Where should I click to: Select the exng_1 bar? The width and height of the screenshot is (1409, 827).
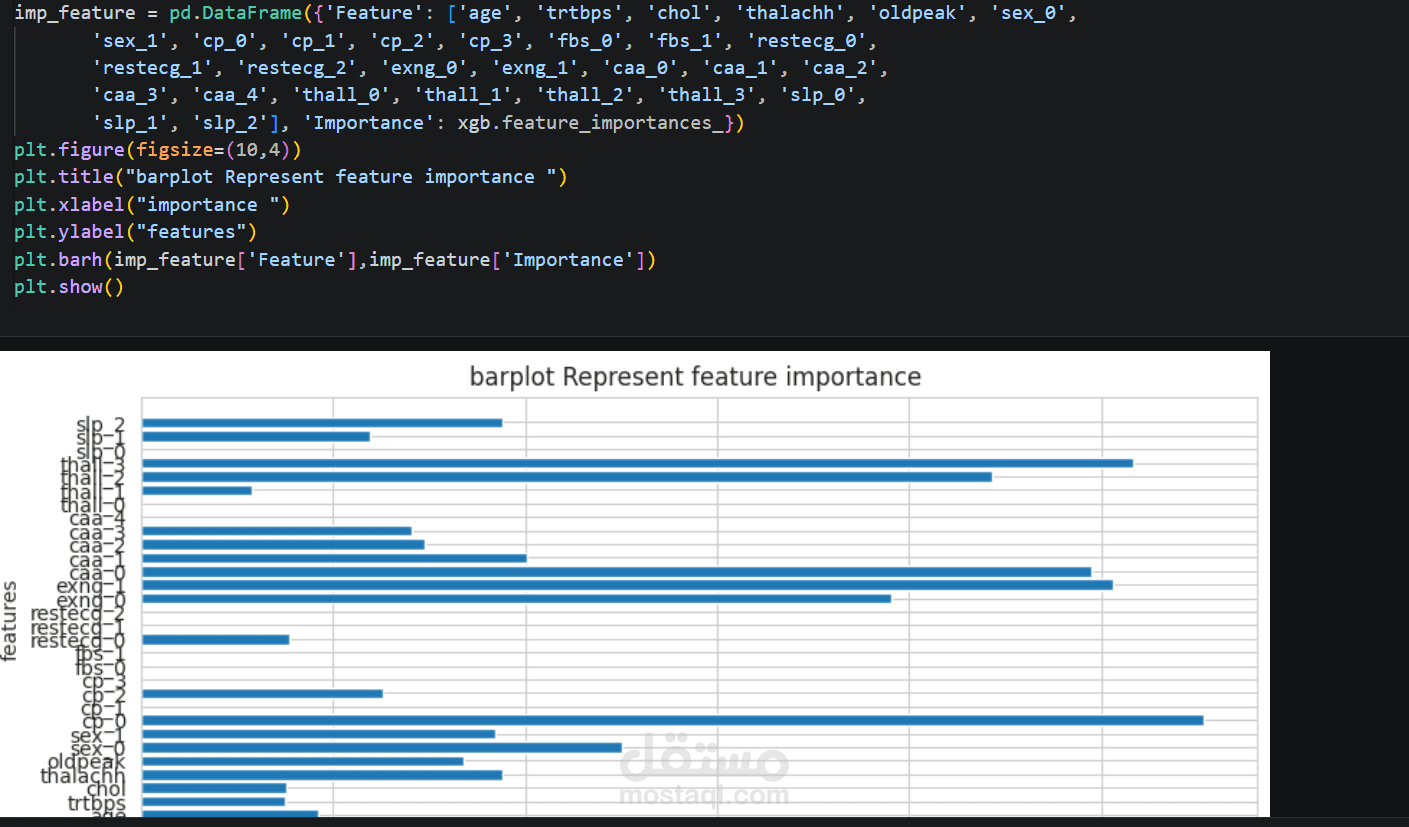tap(627, 585)
